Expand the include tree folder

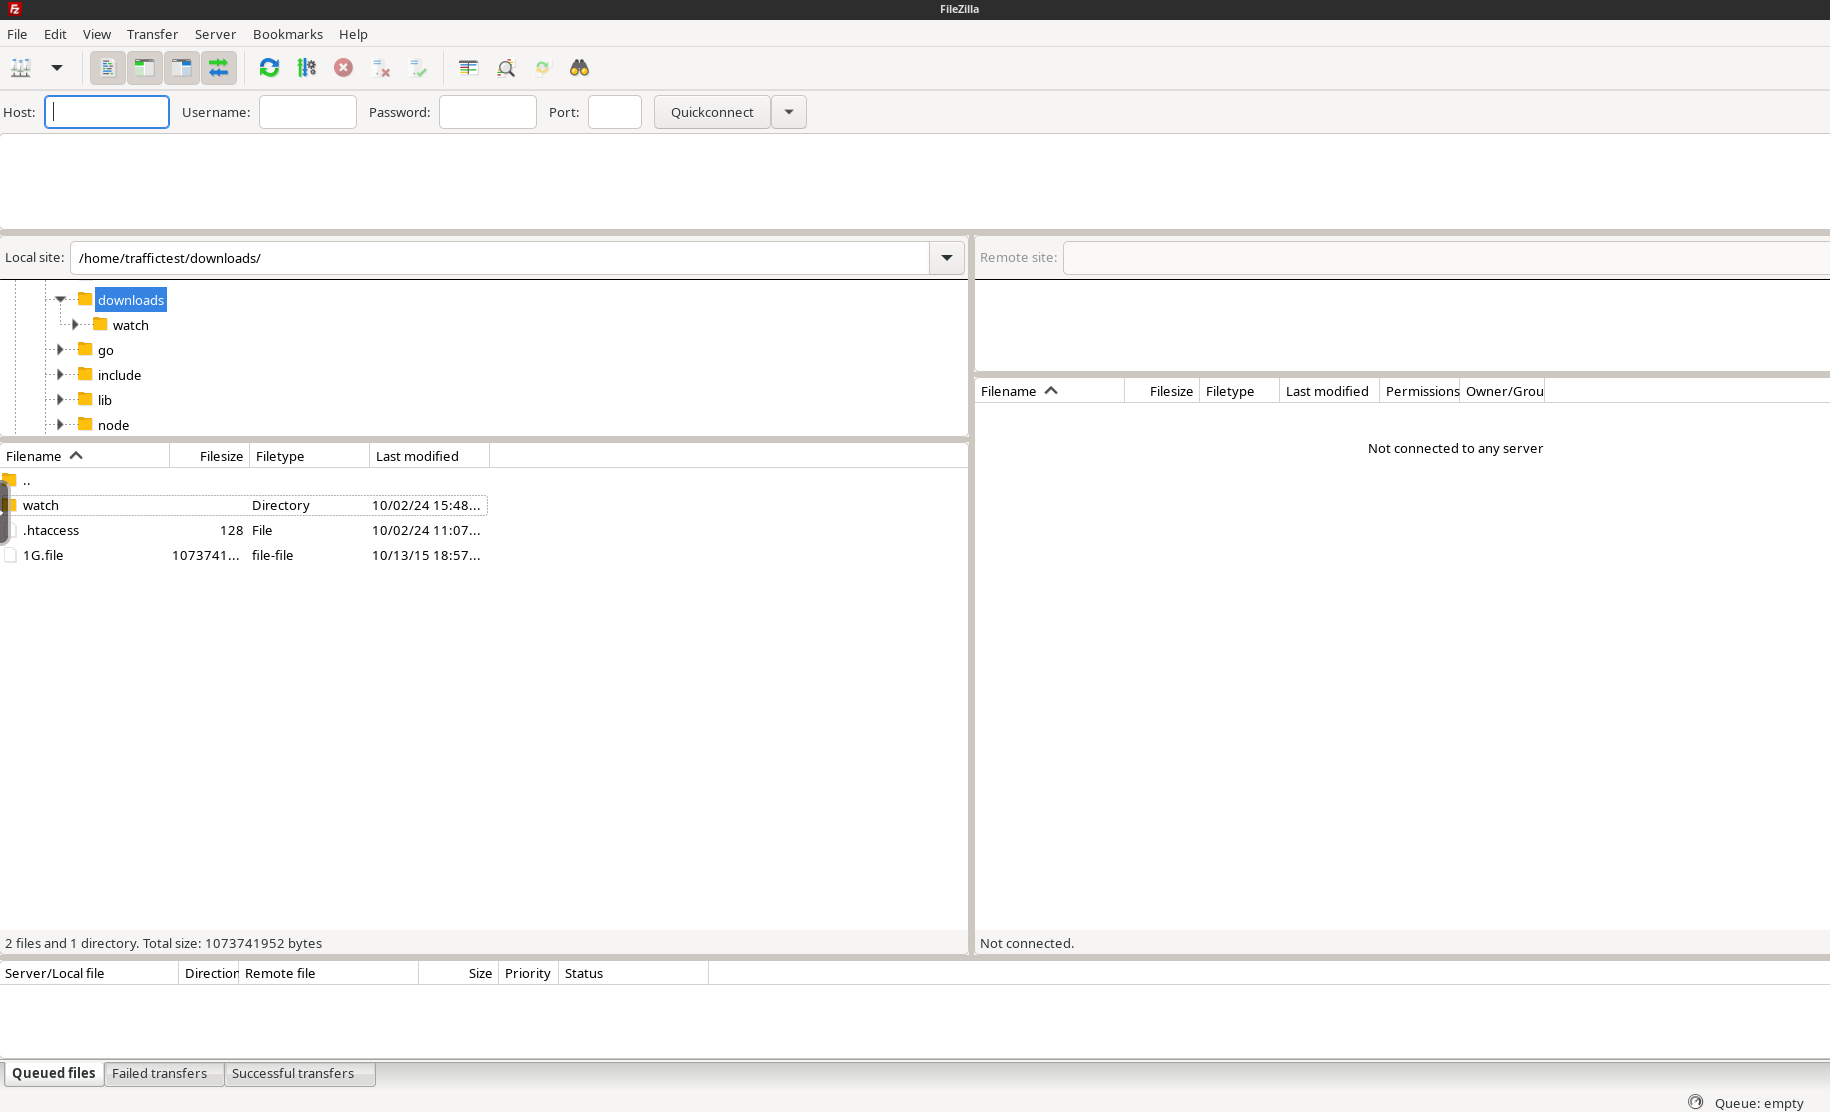(x=60, y=374)
